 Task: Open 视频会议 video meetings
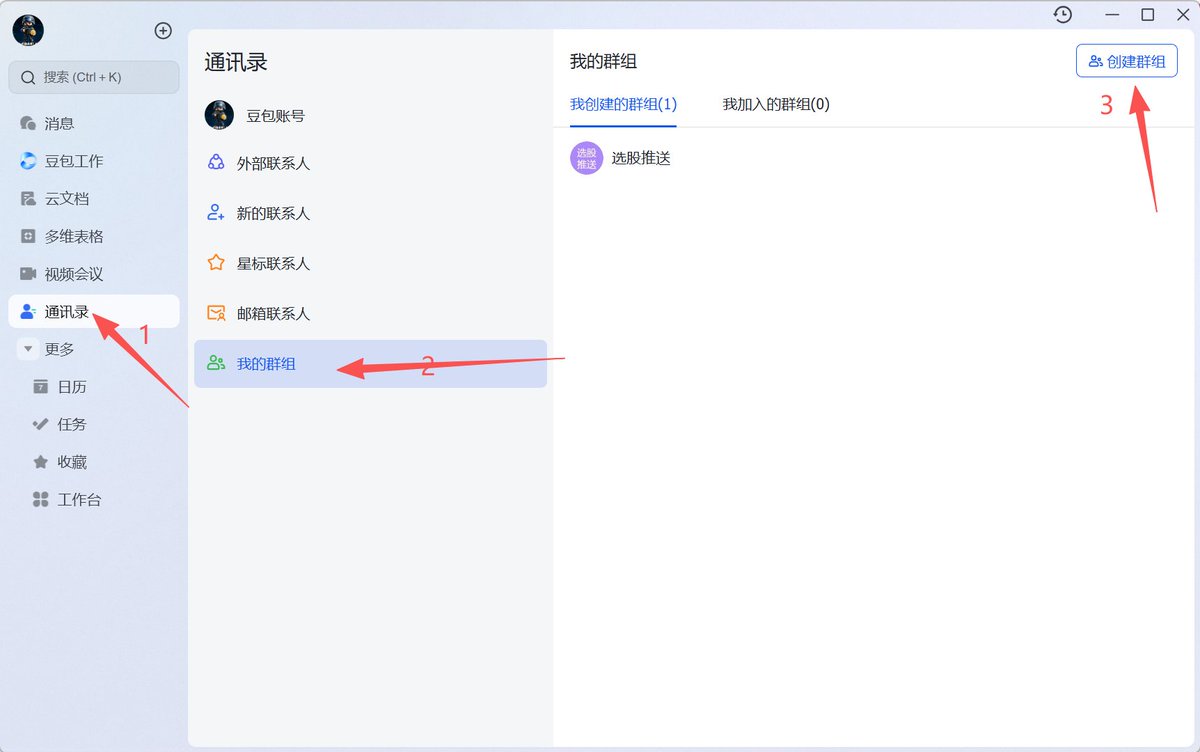point(94,274)
